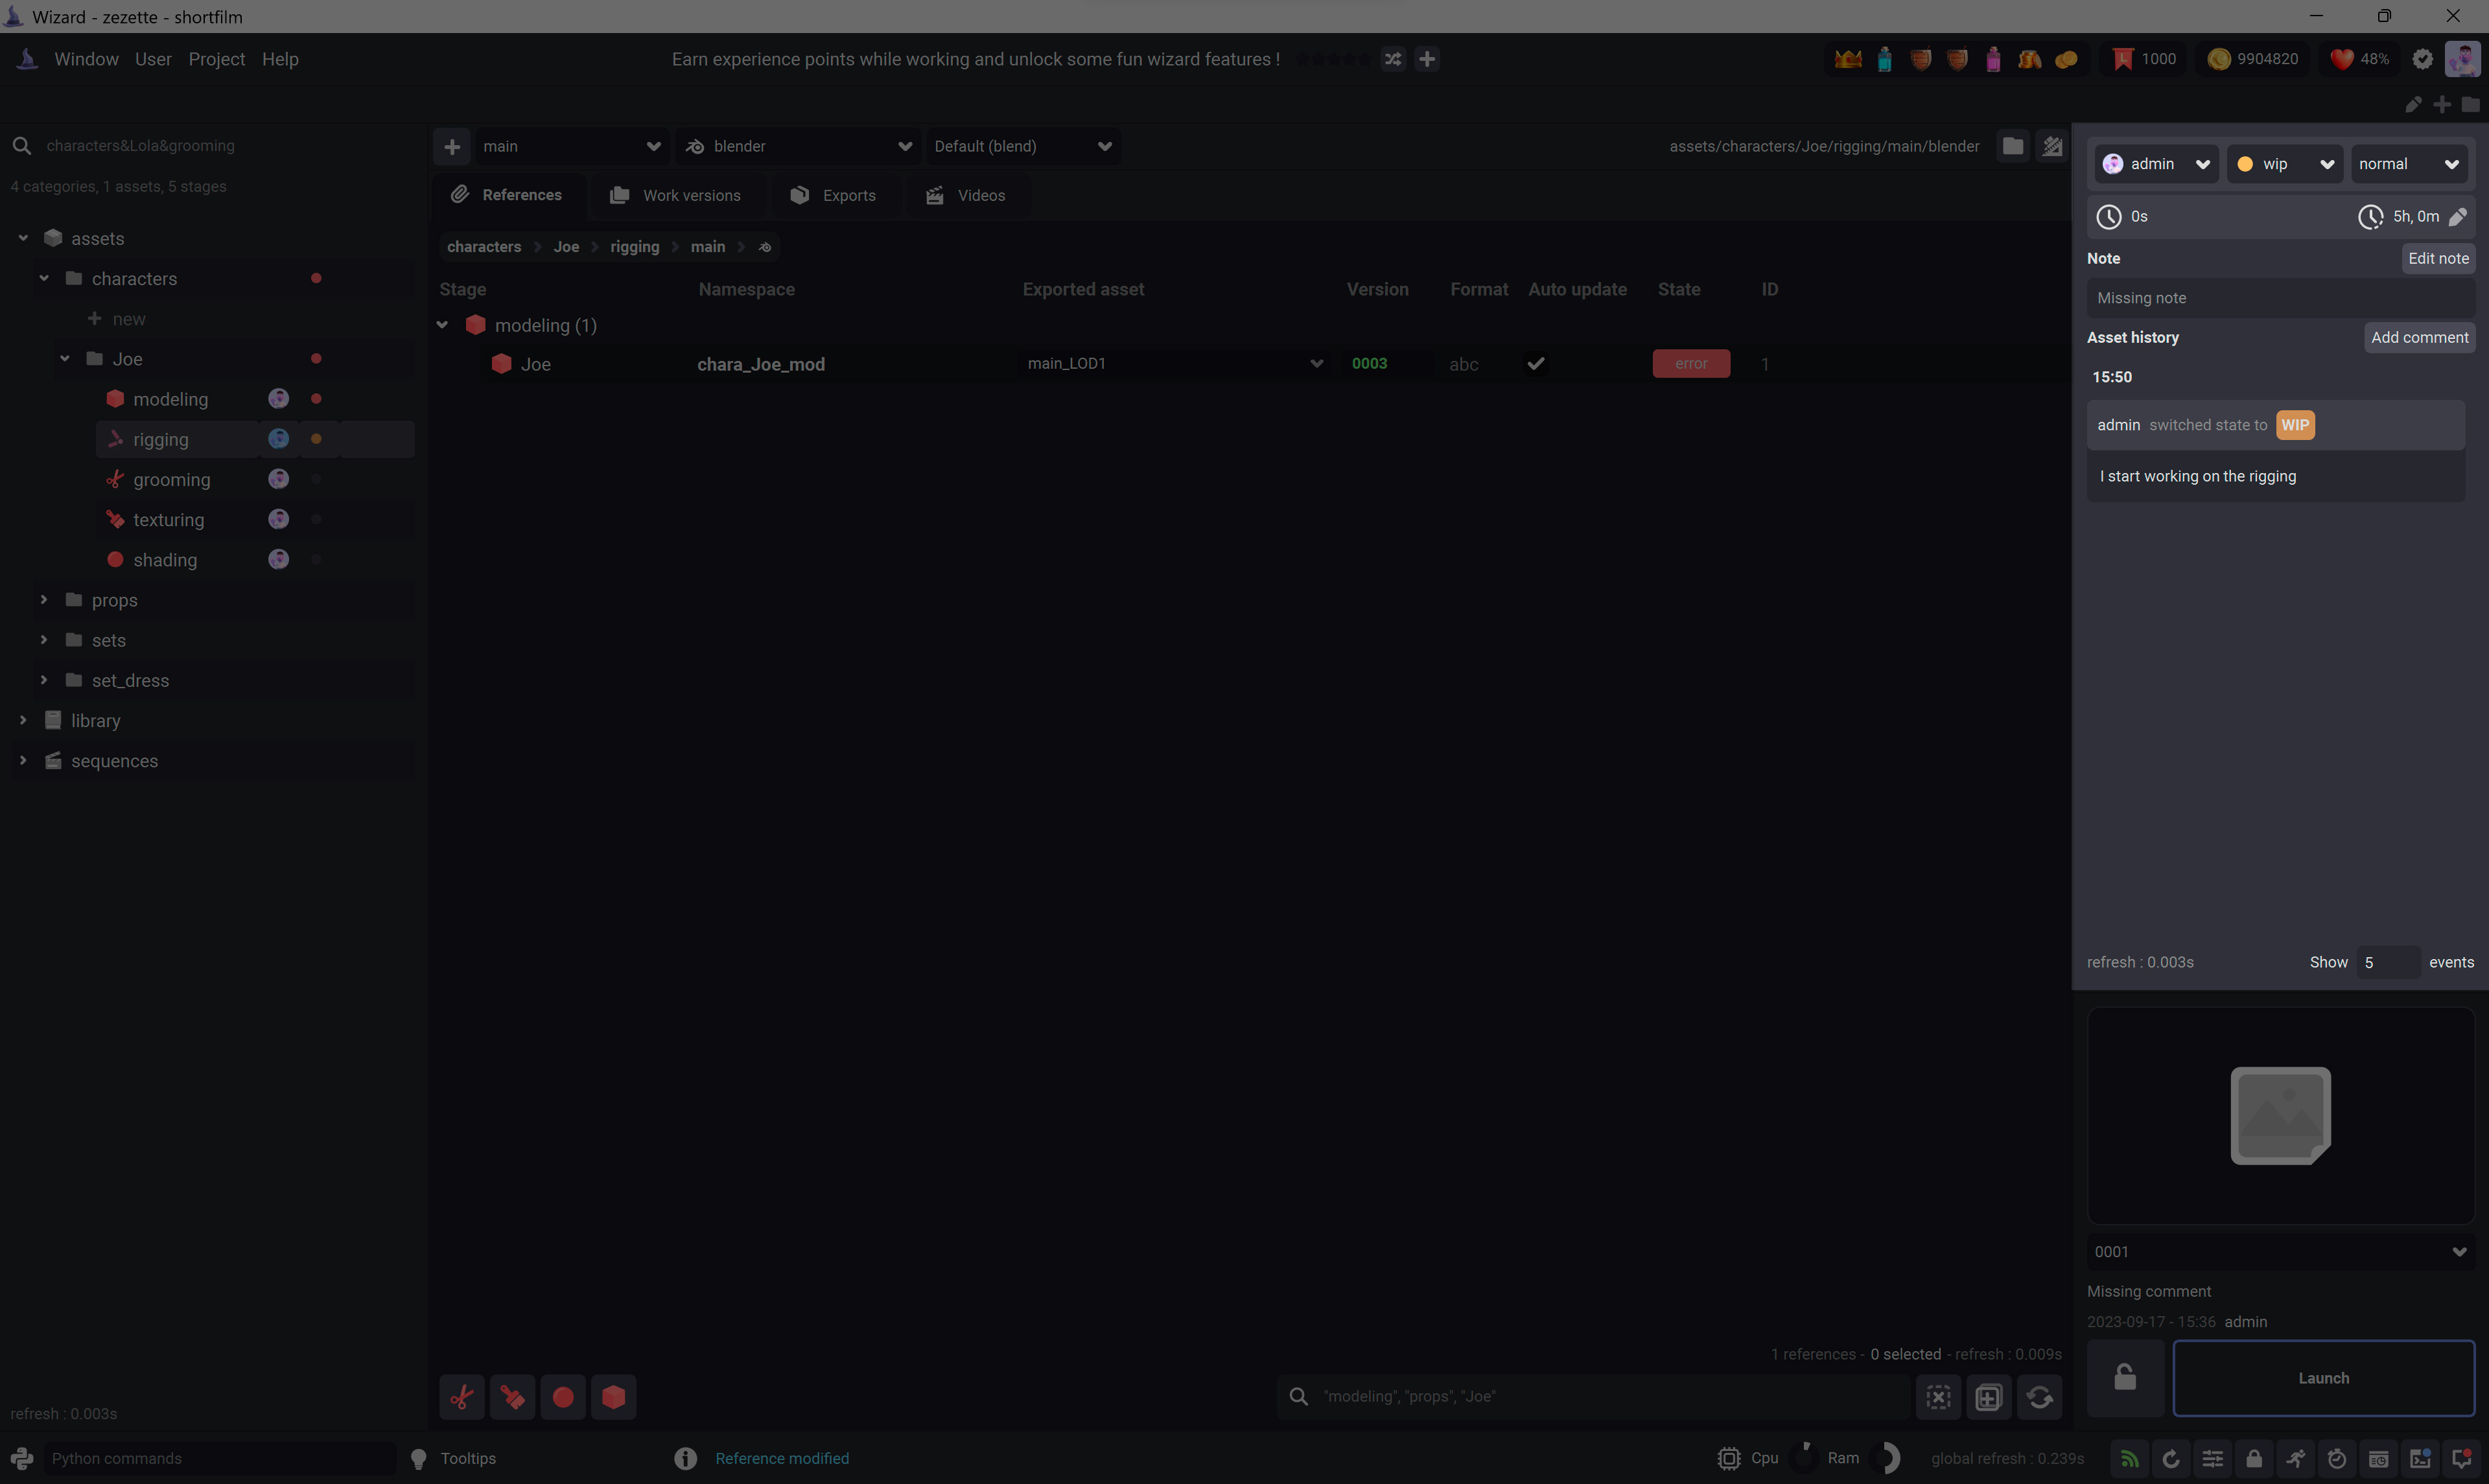Switch to the Videos tab
Viewport: 2489px width, 1484px height.
click(x=966, y=195)
